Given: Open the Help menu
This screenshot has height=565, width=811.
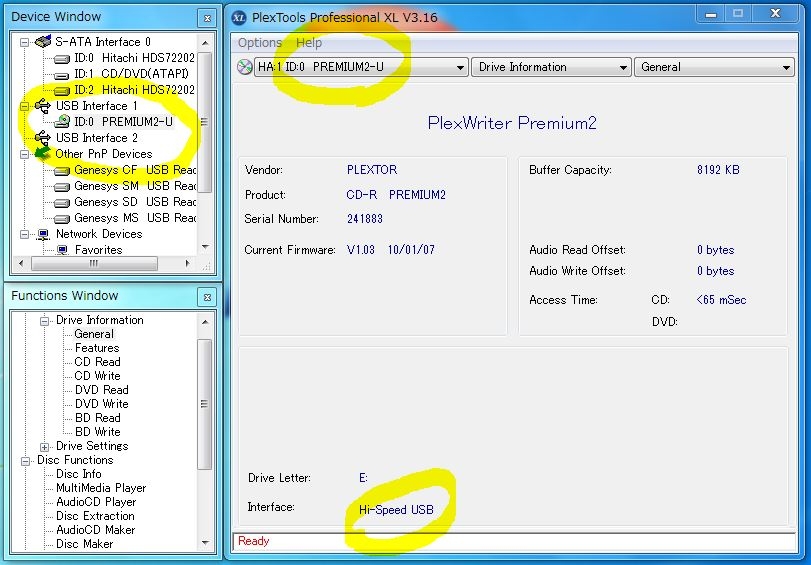Looking at the screenshot, I should [x=309, y=43].
